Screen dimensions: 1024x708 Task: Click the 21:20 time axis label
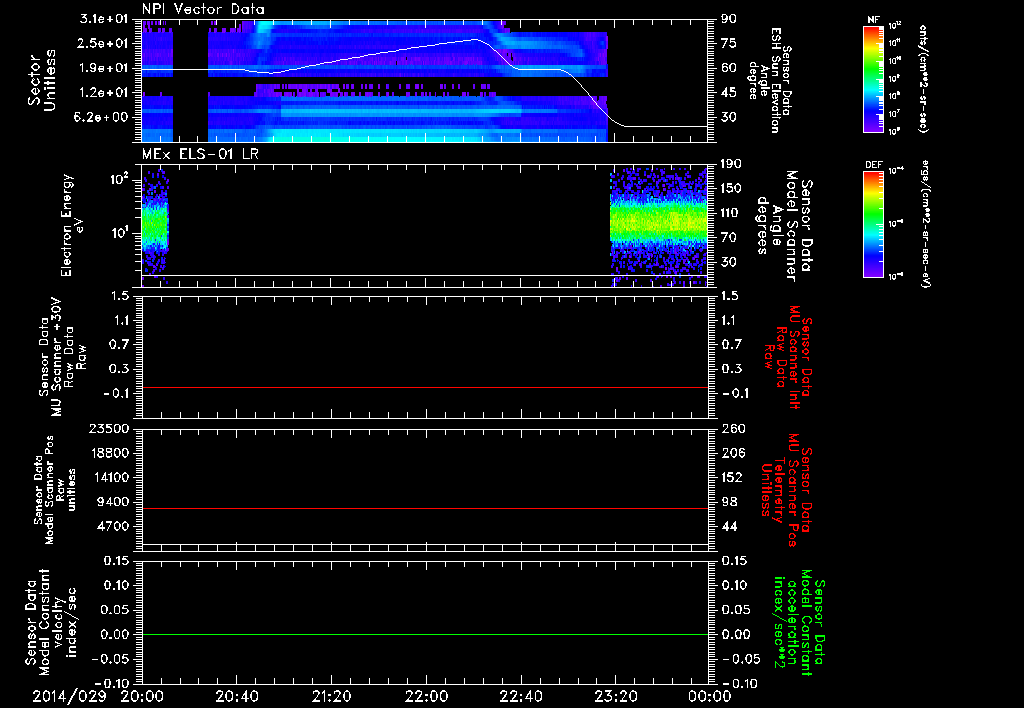(x=331, y=696)
